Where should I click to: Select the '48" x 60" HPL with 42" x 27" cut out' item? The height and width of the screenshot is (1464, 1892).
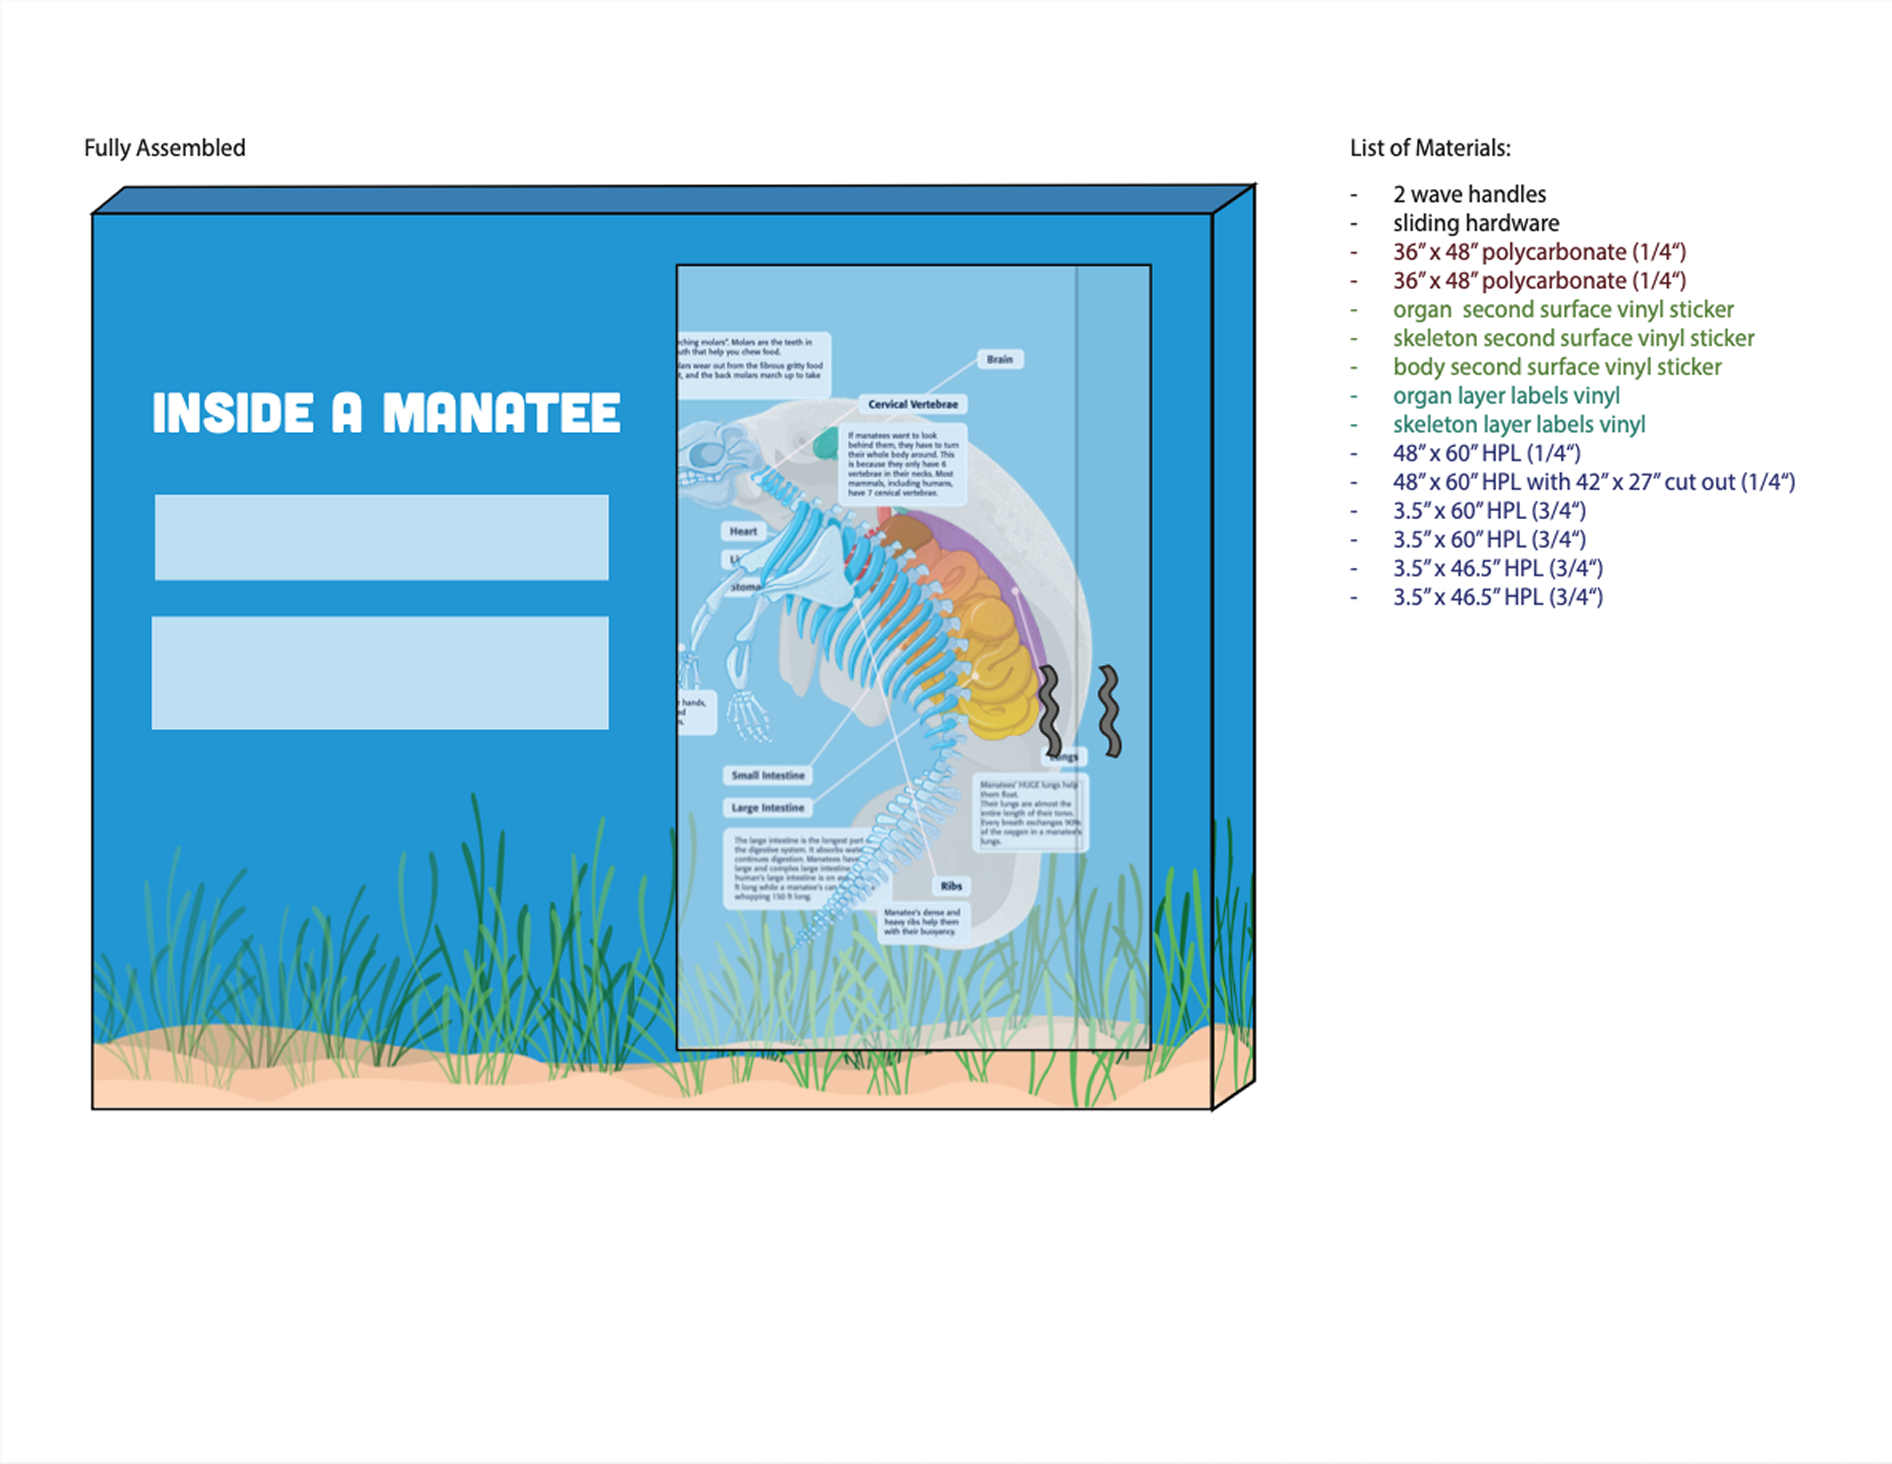1594,482
